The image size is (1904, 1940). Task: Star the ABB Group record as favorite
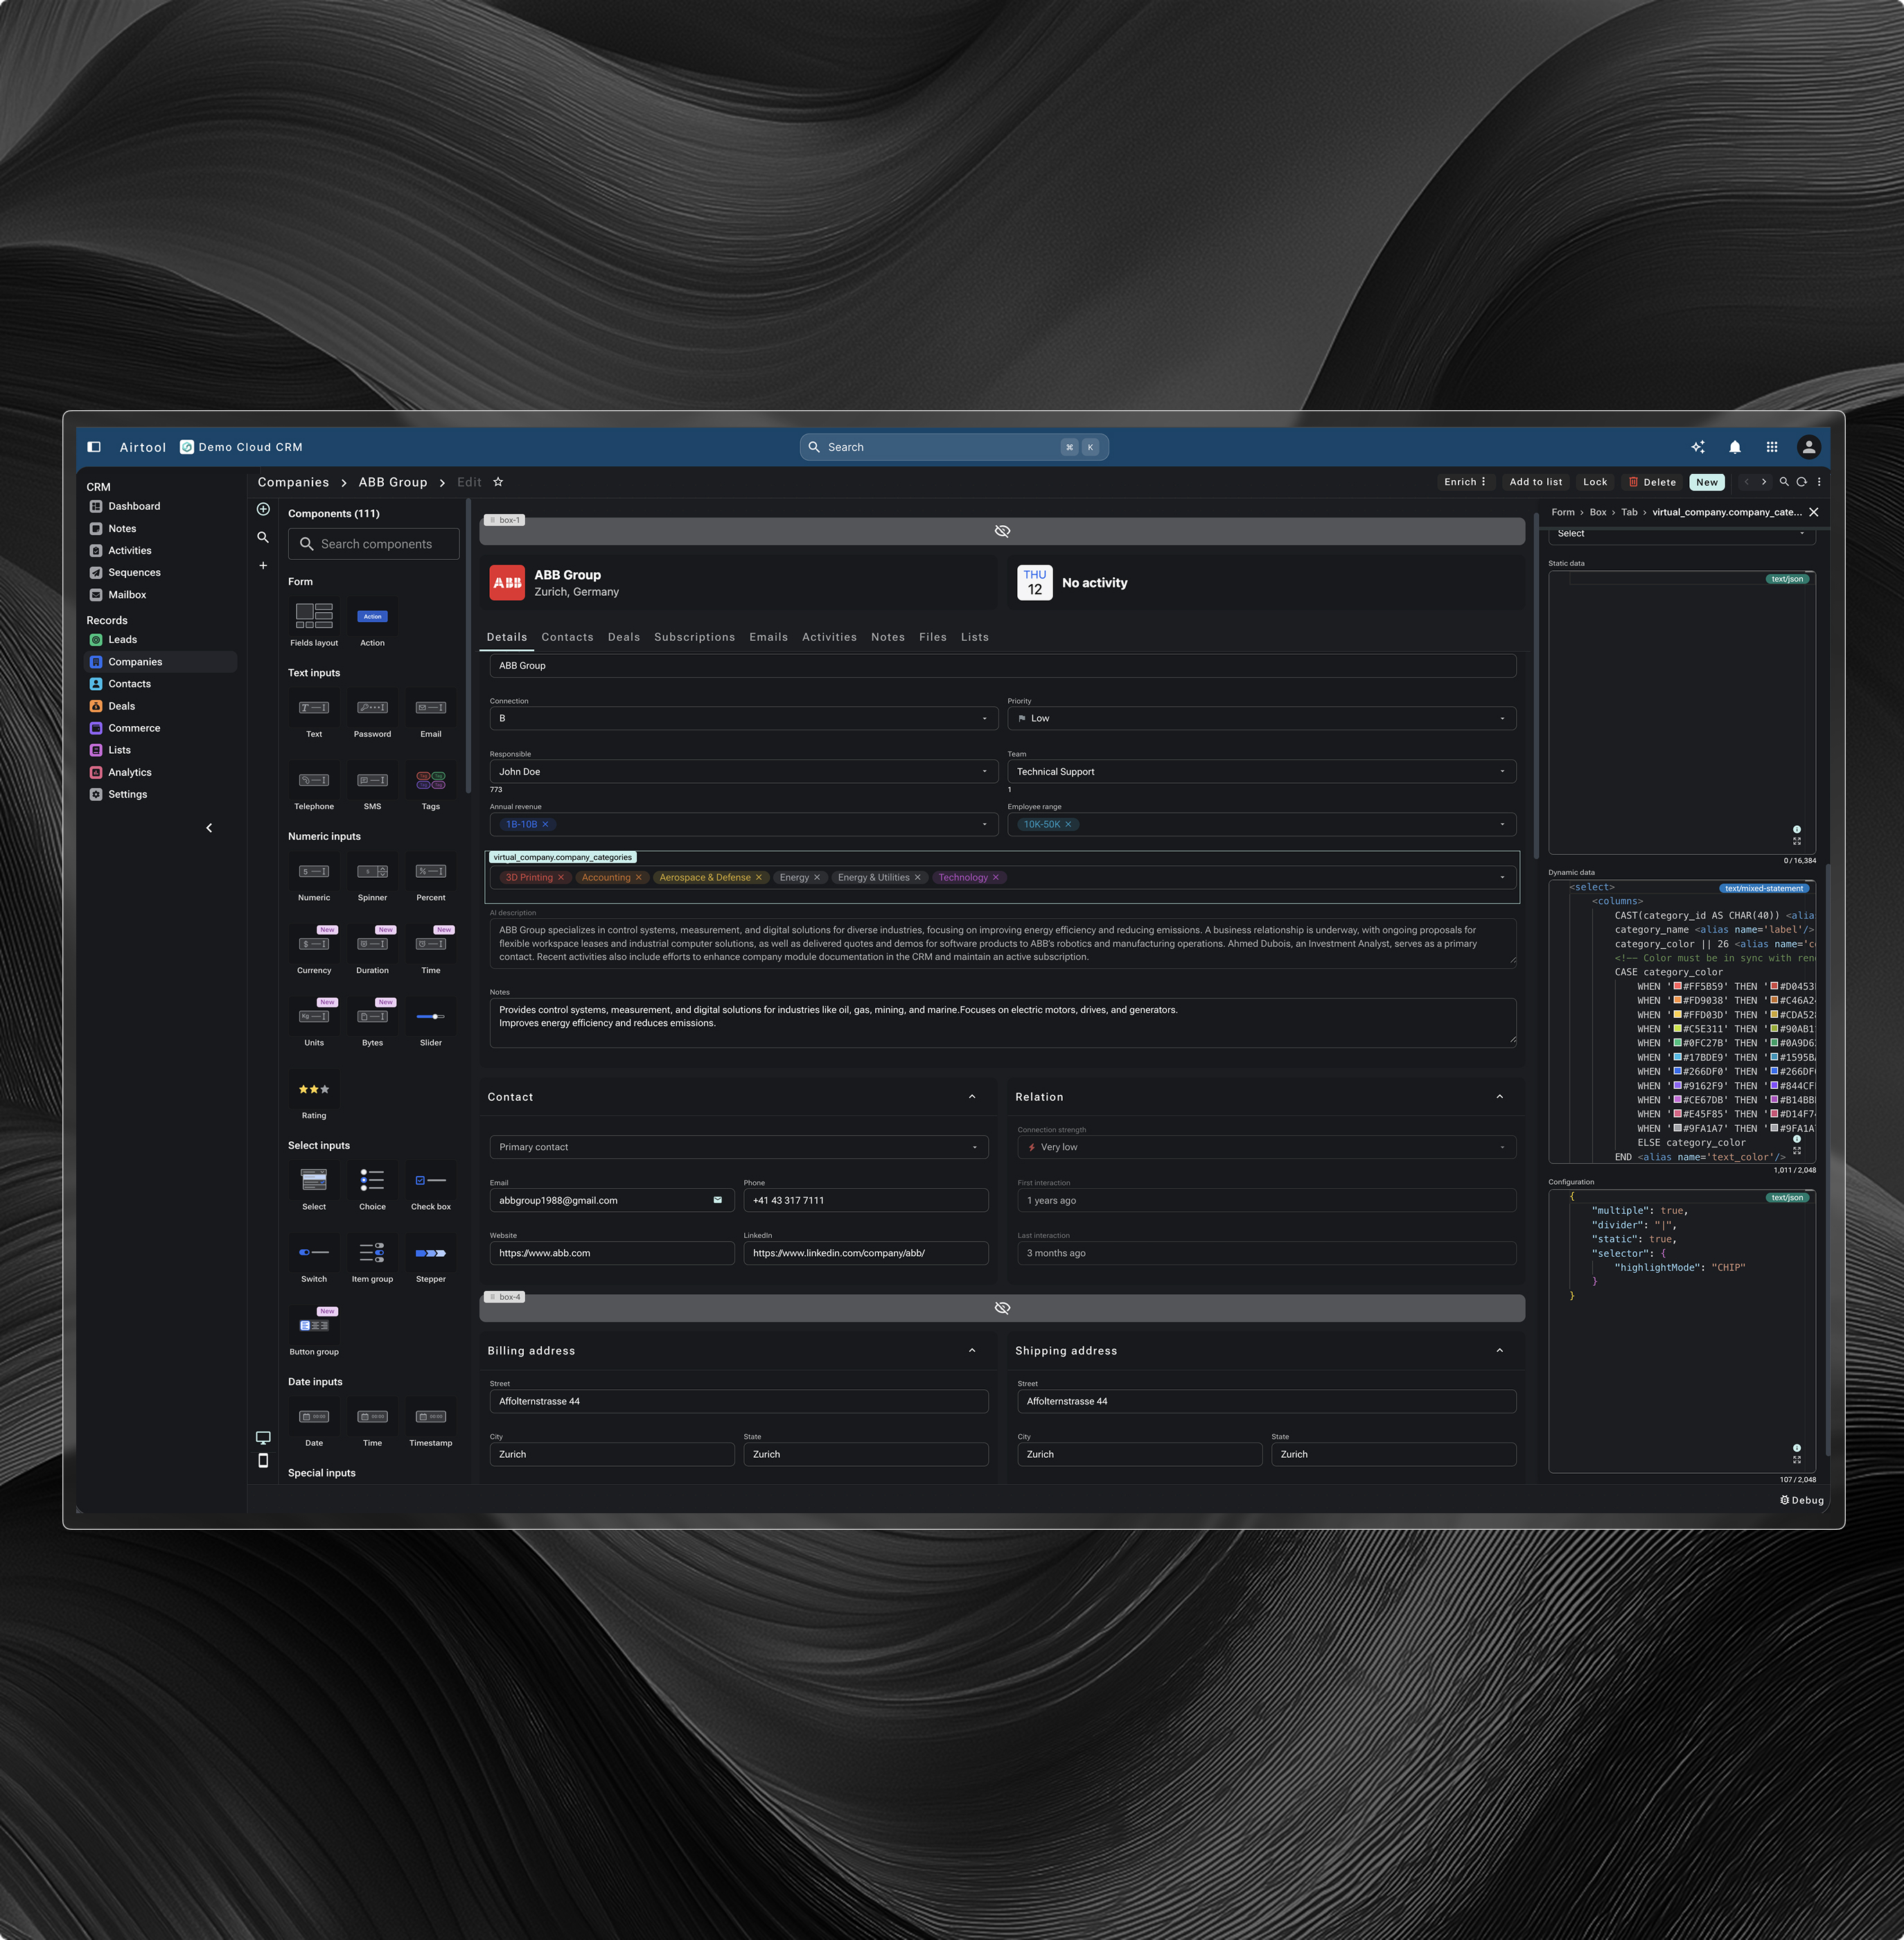tap(498, 482)
